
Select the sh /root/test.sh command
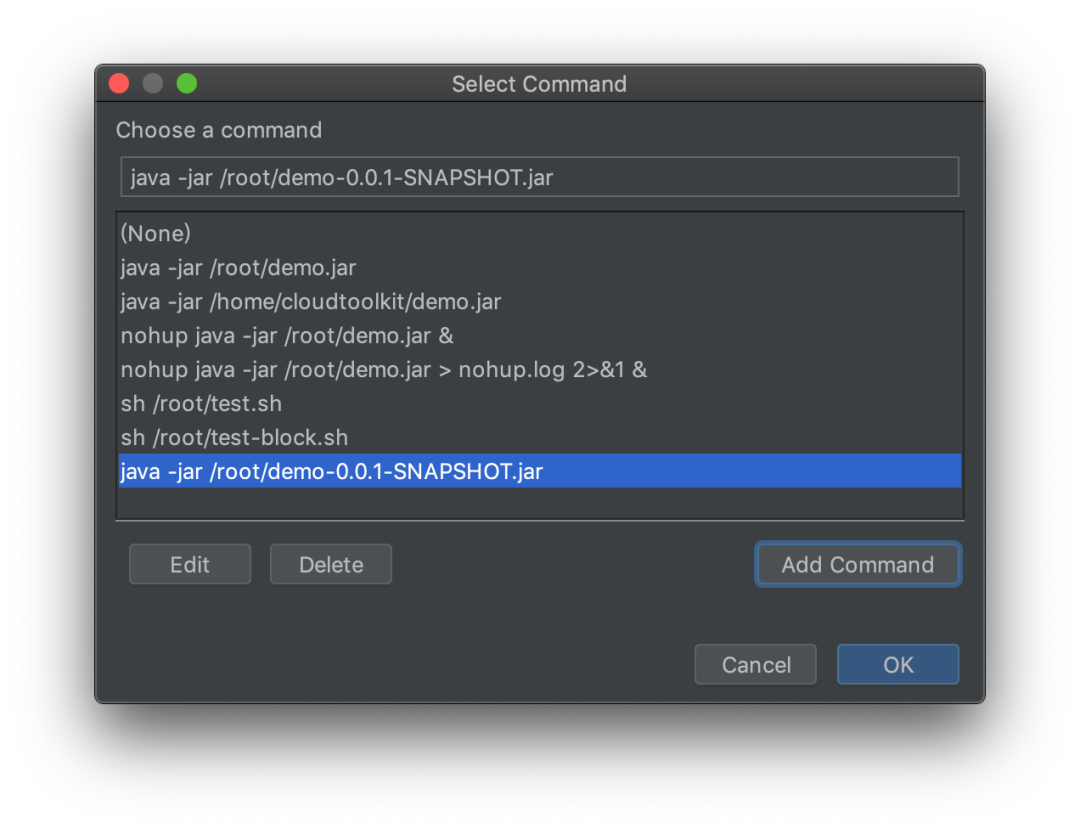point(201,404)
